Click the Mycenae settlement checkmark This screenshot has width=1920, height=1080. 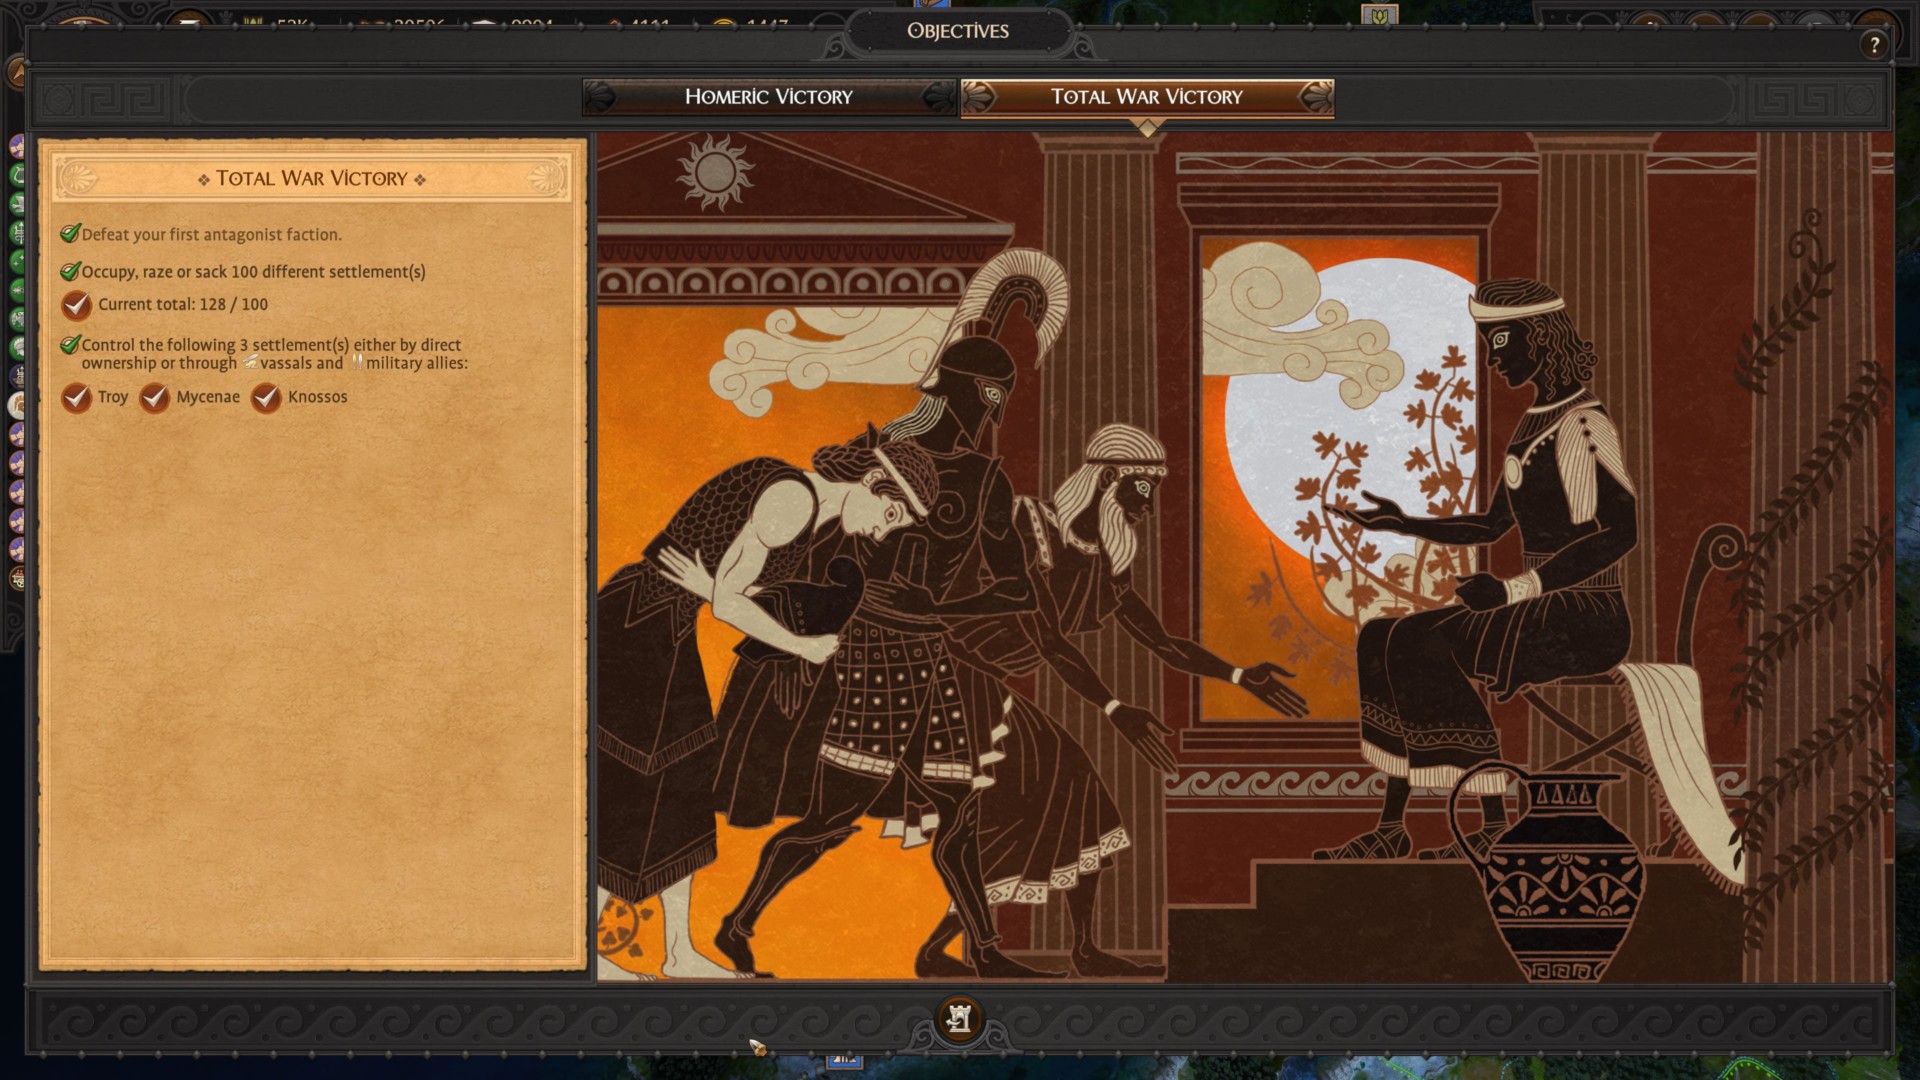[155, 397]
